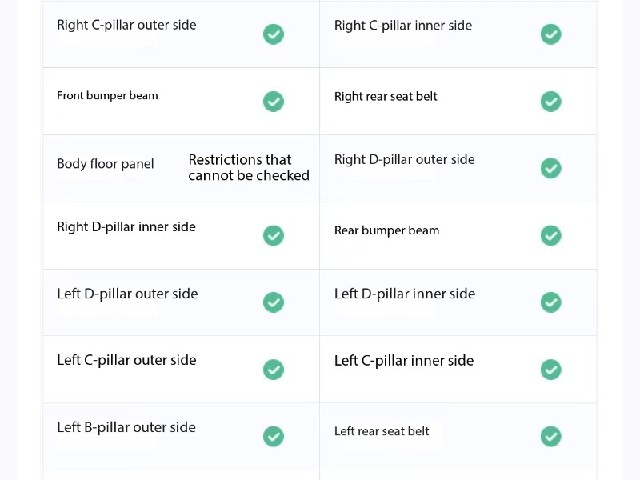Image resolution: width=640 pixels, height=480 pixels.
Task: Click the Front bumper beam green checkmark
Action: click(x=273, y=101)
